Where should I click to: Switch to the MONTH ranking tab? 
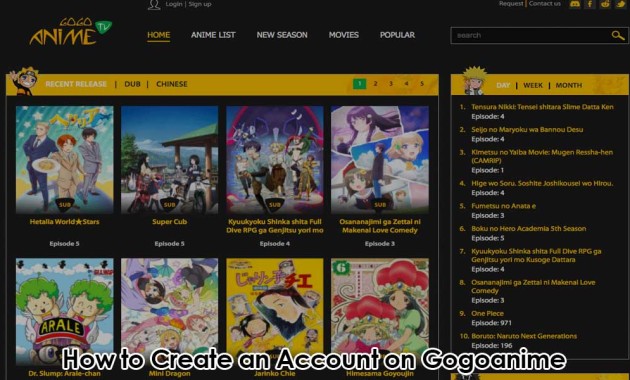coord(569,85)
